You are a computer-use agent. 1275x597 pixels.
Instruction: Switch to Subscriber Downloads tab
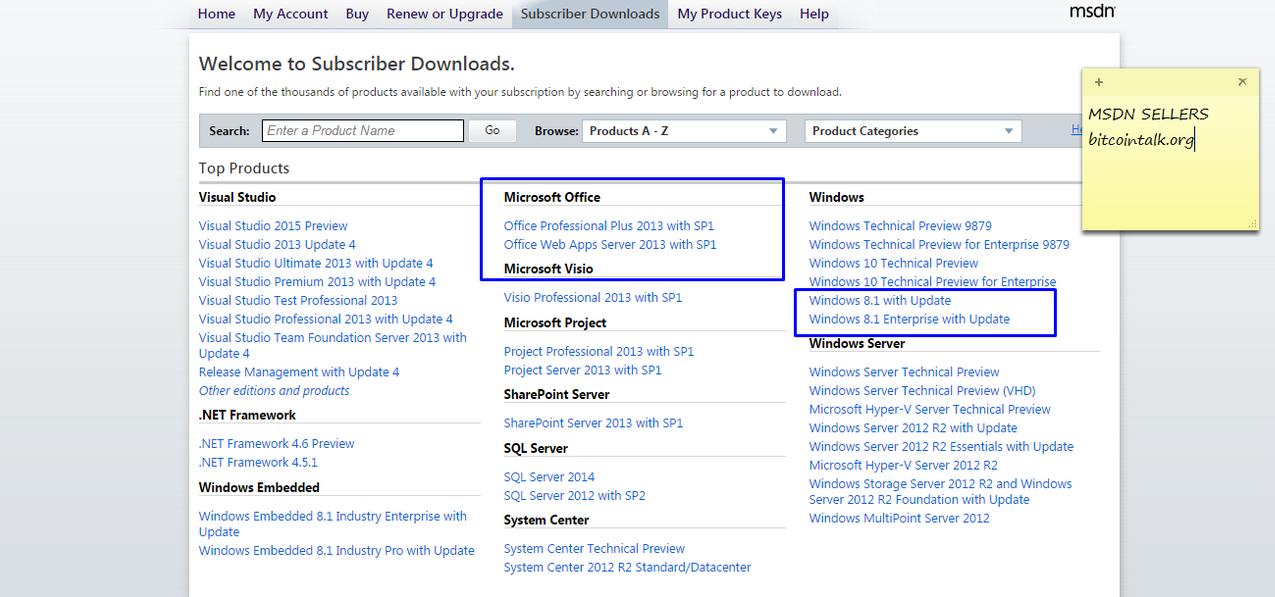590,14
